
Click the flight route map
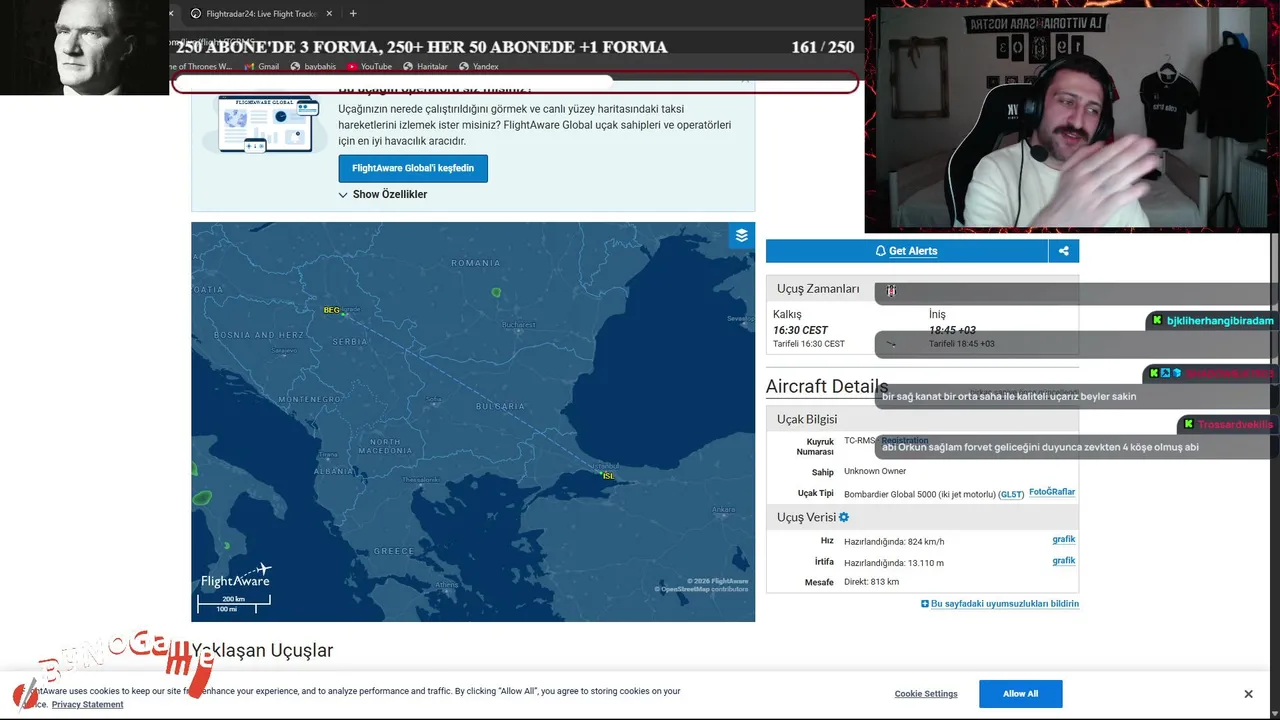pos(473,422)
